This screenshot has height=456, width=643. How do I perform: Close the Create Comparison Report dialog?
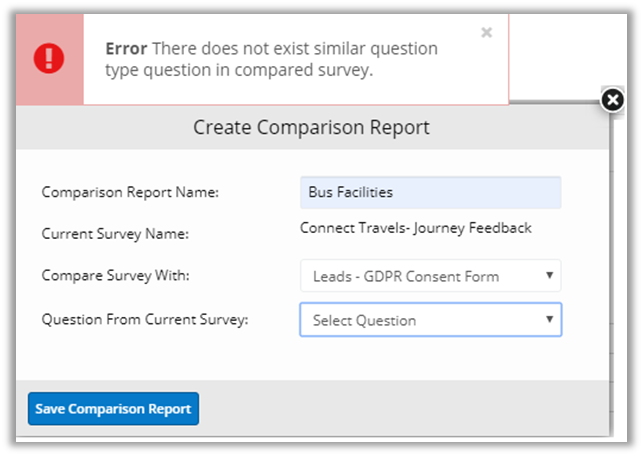tap(613, 99)
